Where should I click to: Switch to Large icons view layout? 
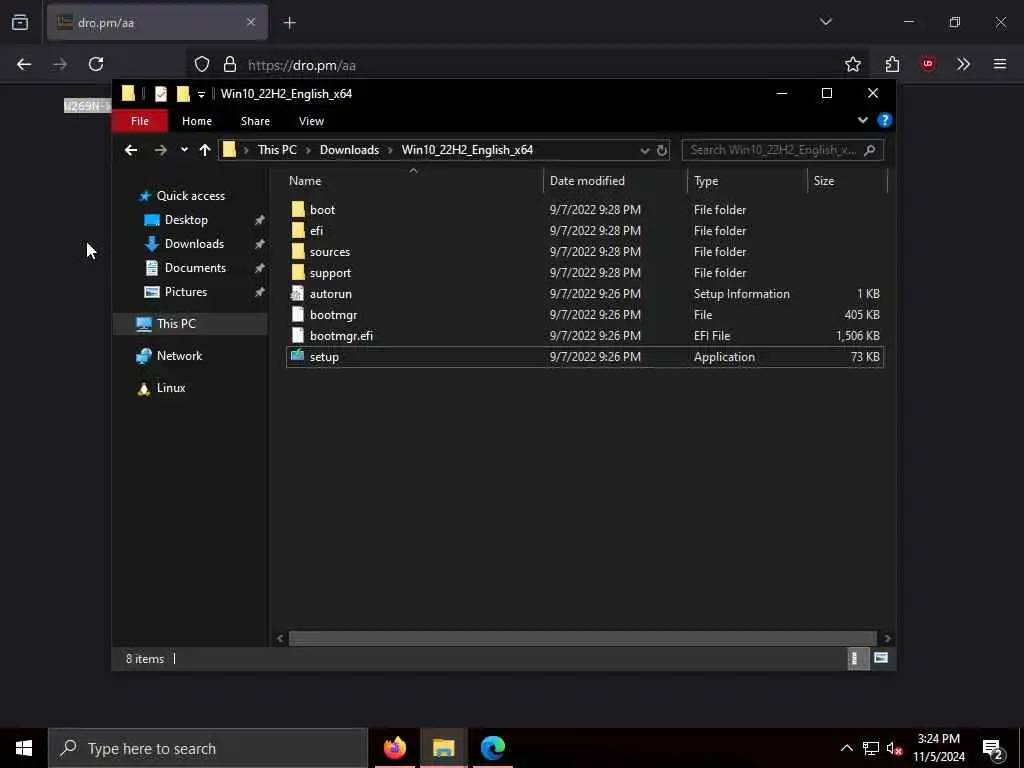click(880, 658)
